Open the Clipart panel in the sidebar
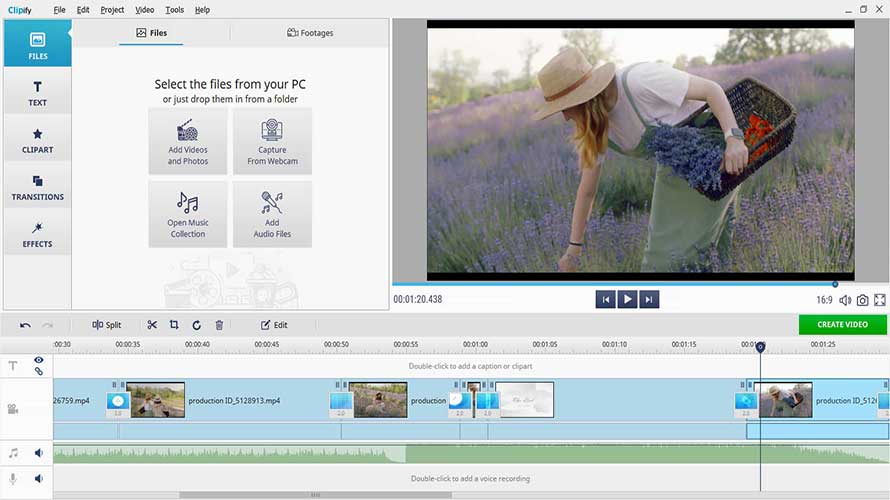 (x=37, y=140)
